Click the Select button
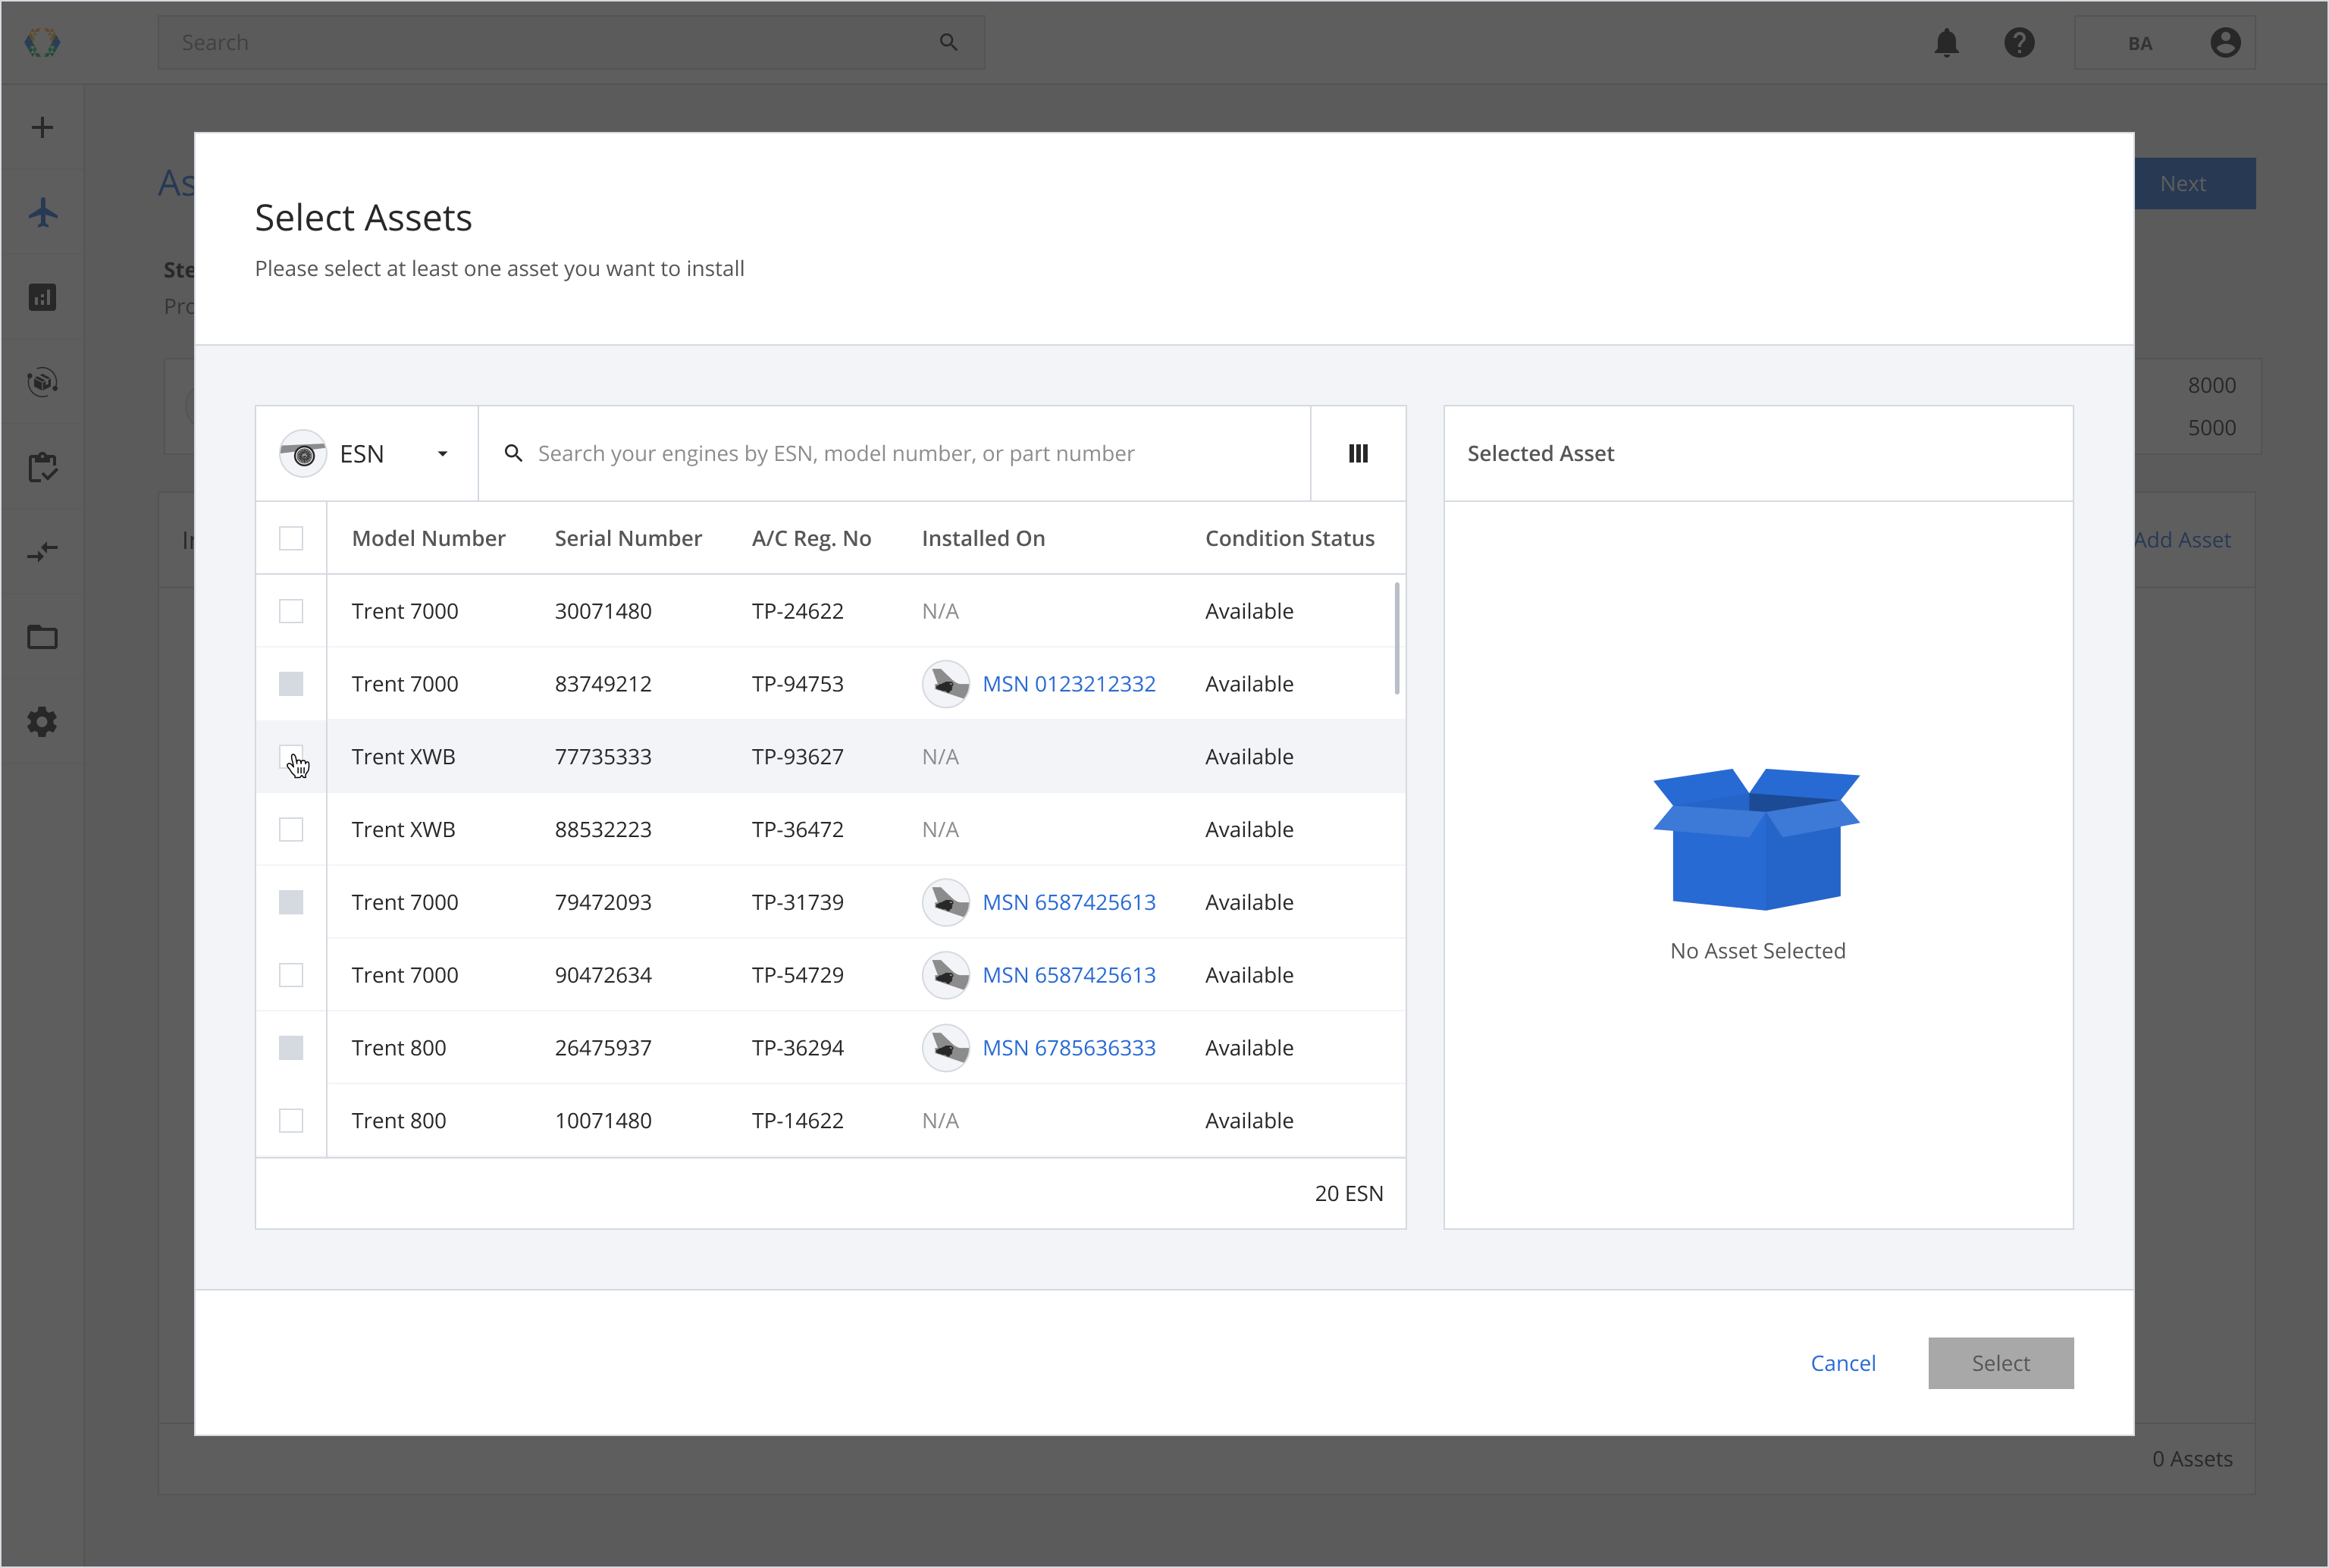Viewport: 2329px width, 1568px height. (x=2001, y=1363)
